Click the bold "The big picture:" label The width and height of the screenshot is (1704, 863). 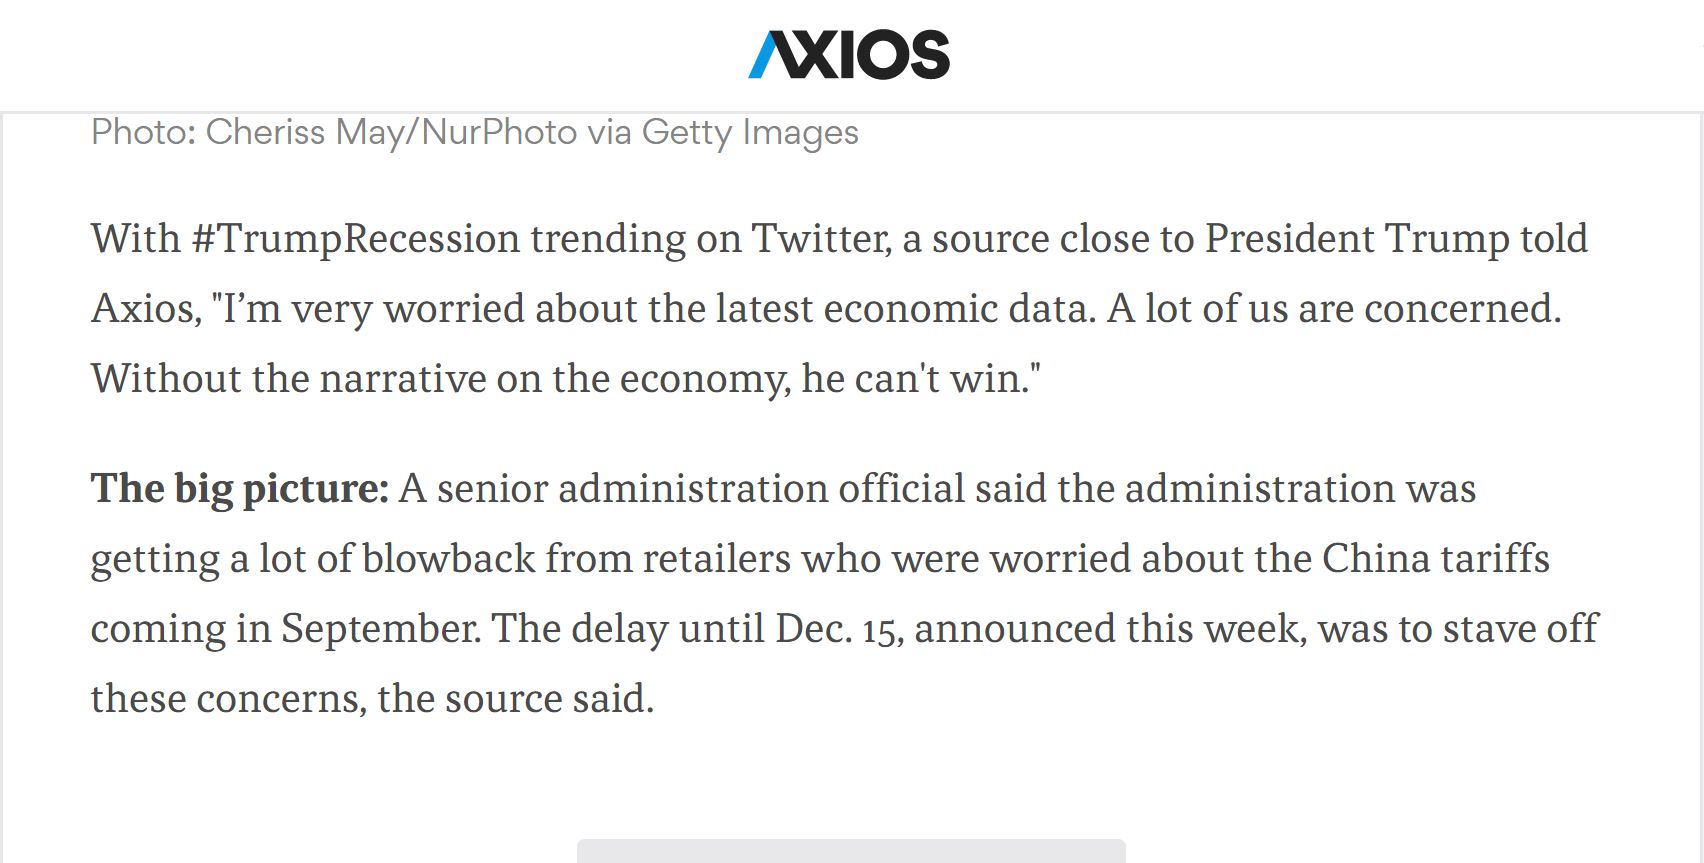[240, 490]
